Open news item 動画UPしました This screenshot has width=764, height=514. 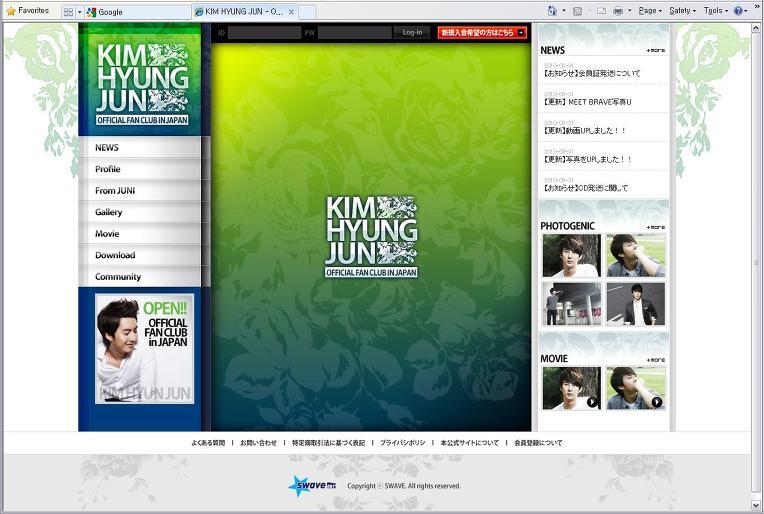(x=584, y=131)
